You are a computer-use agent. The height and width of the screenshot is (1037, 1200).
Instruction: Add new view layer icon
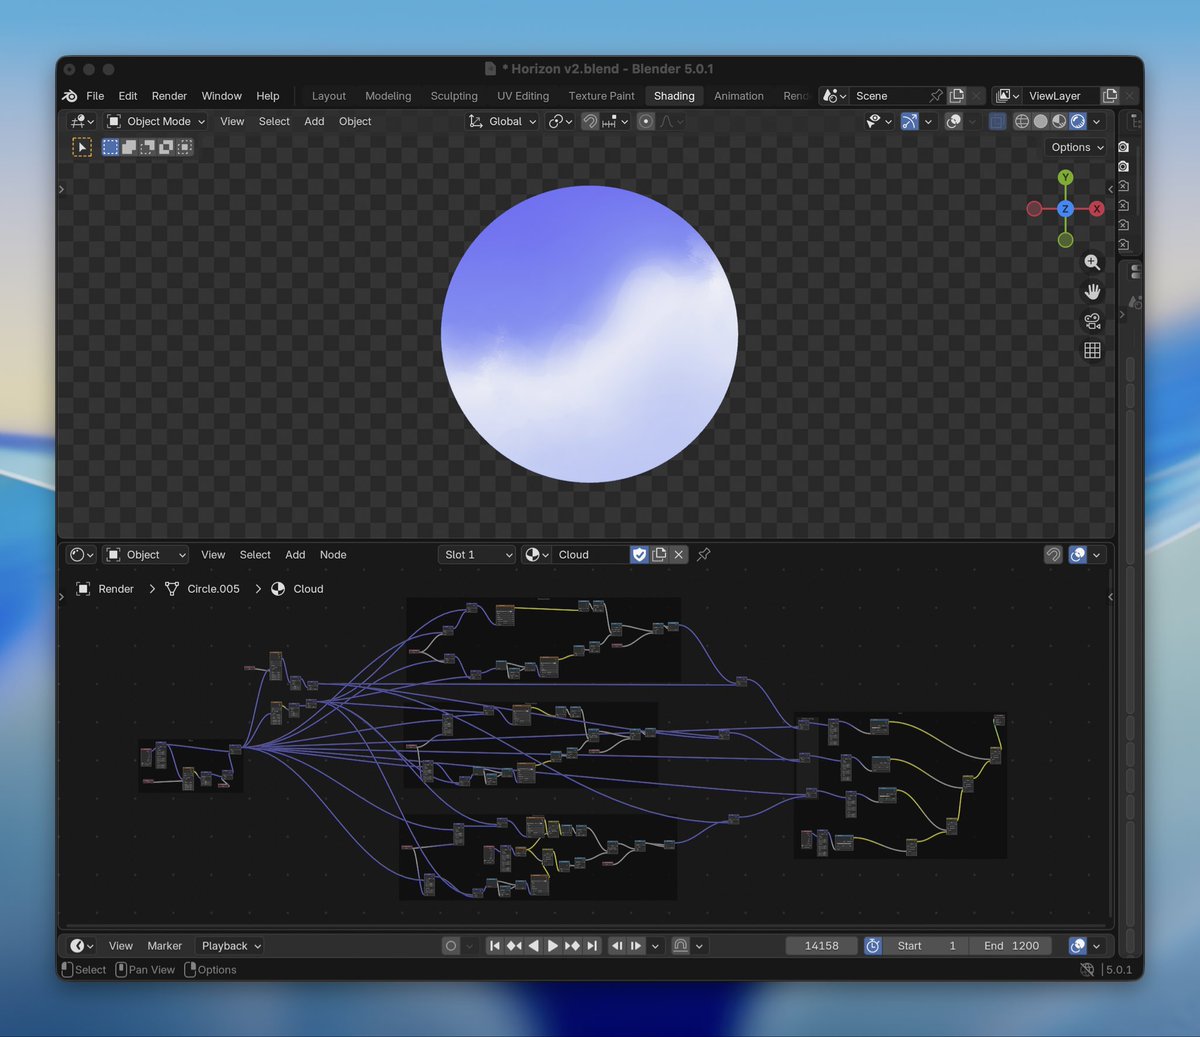tap(1110, 96)
